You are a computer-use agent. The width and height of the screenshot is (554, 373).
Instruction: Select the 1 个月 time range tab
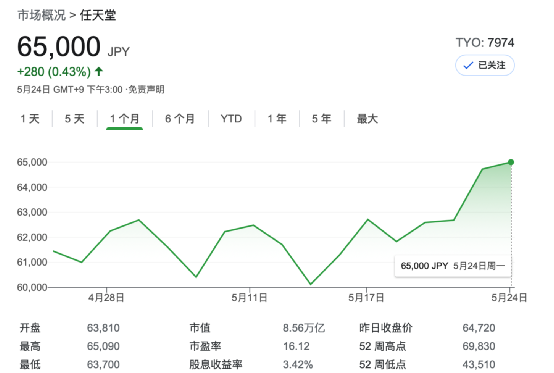pyautogui.click(x=124, y=119)
